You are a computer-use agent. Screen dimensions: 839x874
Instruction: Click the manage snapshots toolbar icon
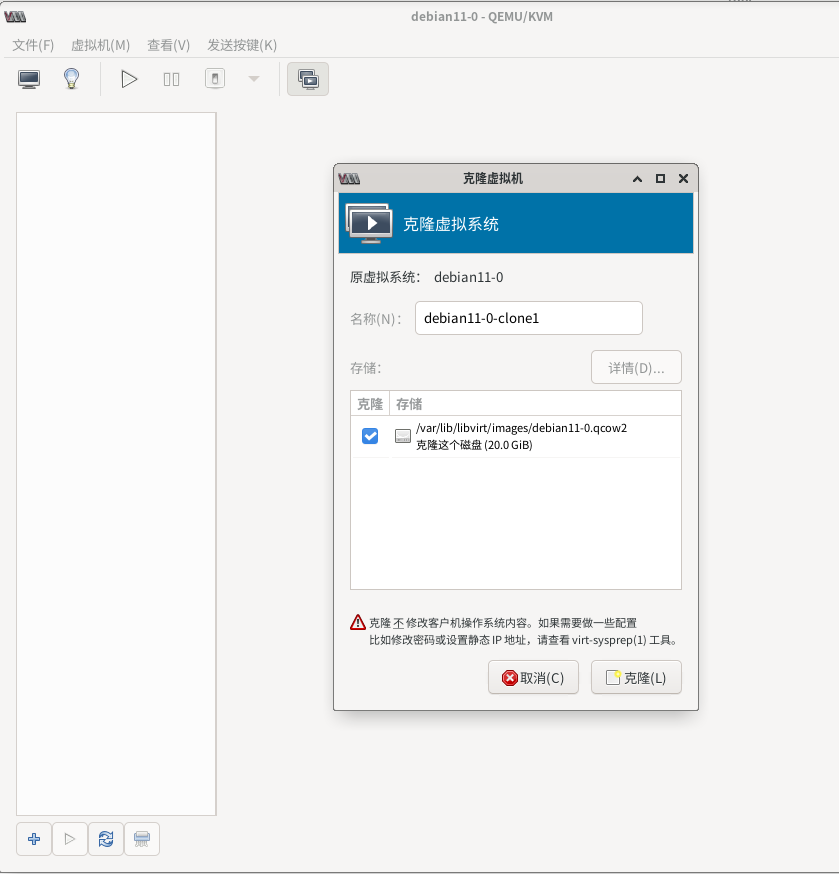click(307, 79)
